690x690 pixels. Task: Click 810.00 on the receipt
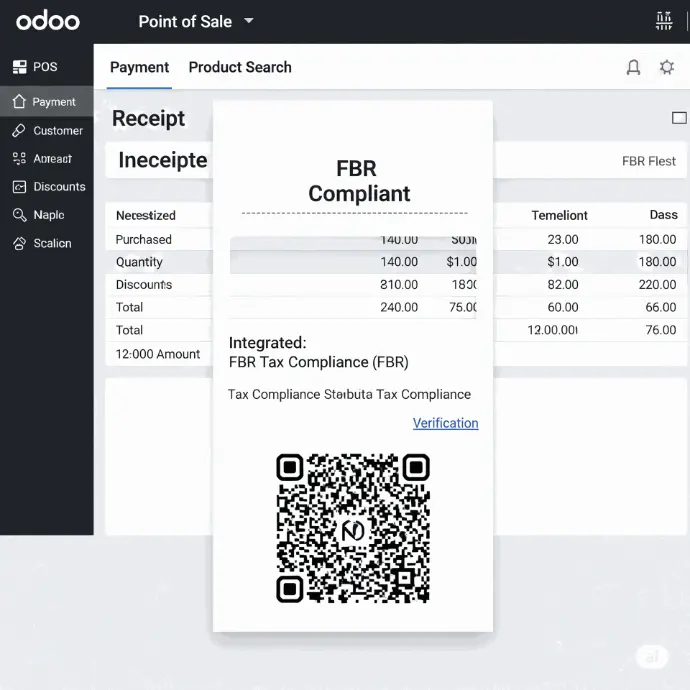pos(399,285)
